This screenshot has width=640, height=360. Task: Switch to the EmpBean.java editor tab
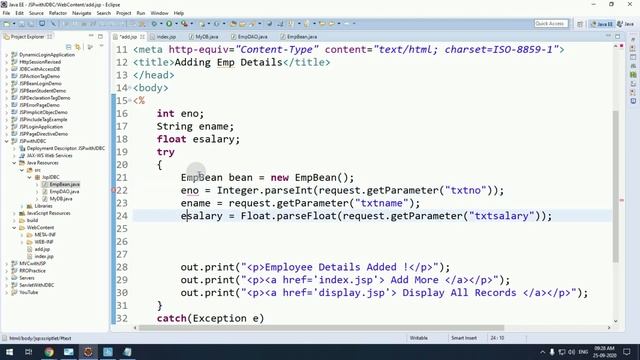click(x=299, y=37)
